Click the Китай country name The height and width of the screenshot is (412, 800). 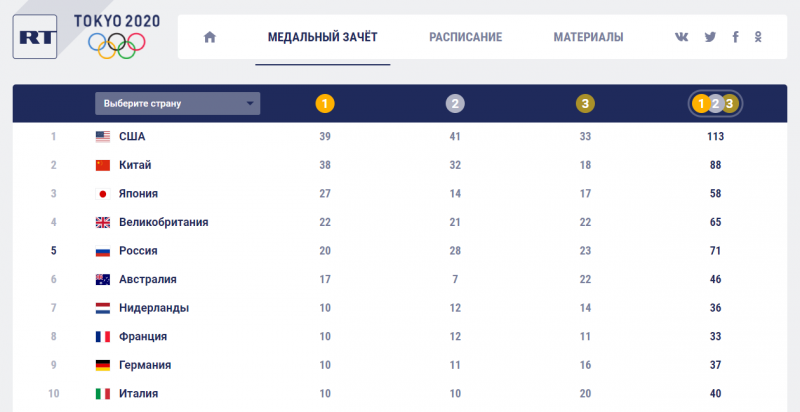point(135,165)
